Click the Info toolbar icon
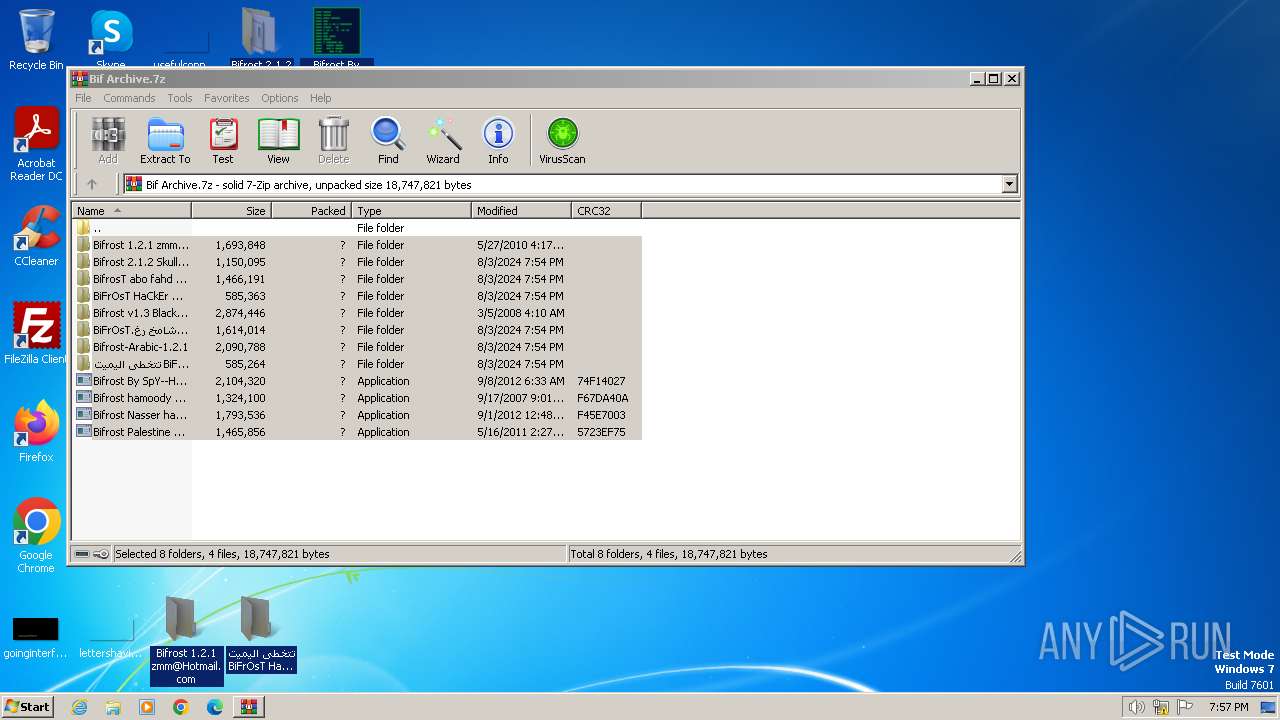The image size is (1280, 720). point(498,140)
